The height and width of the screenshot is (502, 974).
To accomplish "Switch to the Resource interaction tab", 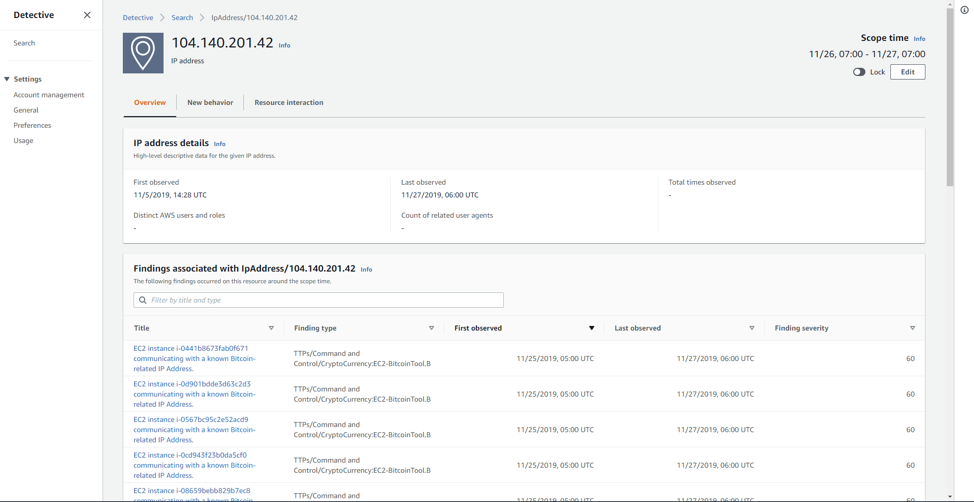I will (x=289, y=103).
